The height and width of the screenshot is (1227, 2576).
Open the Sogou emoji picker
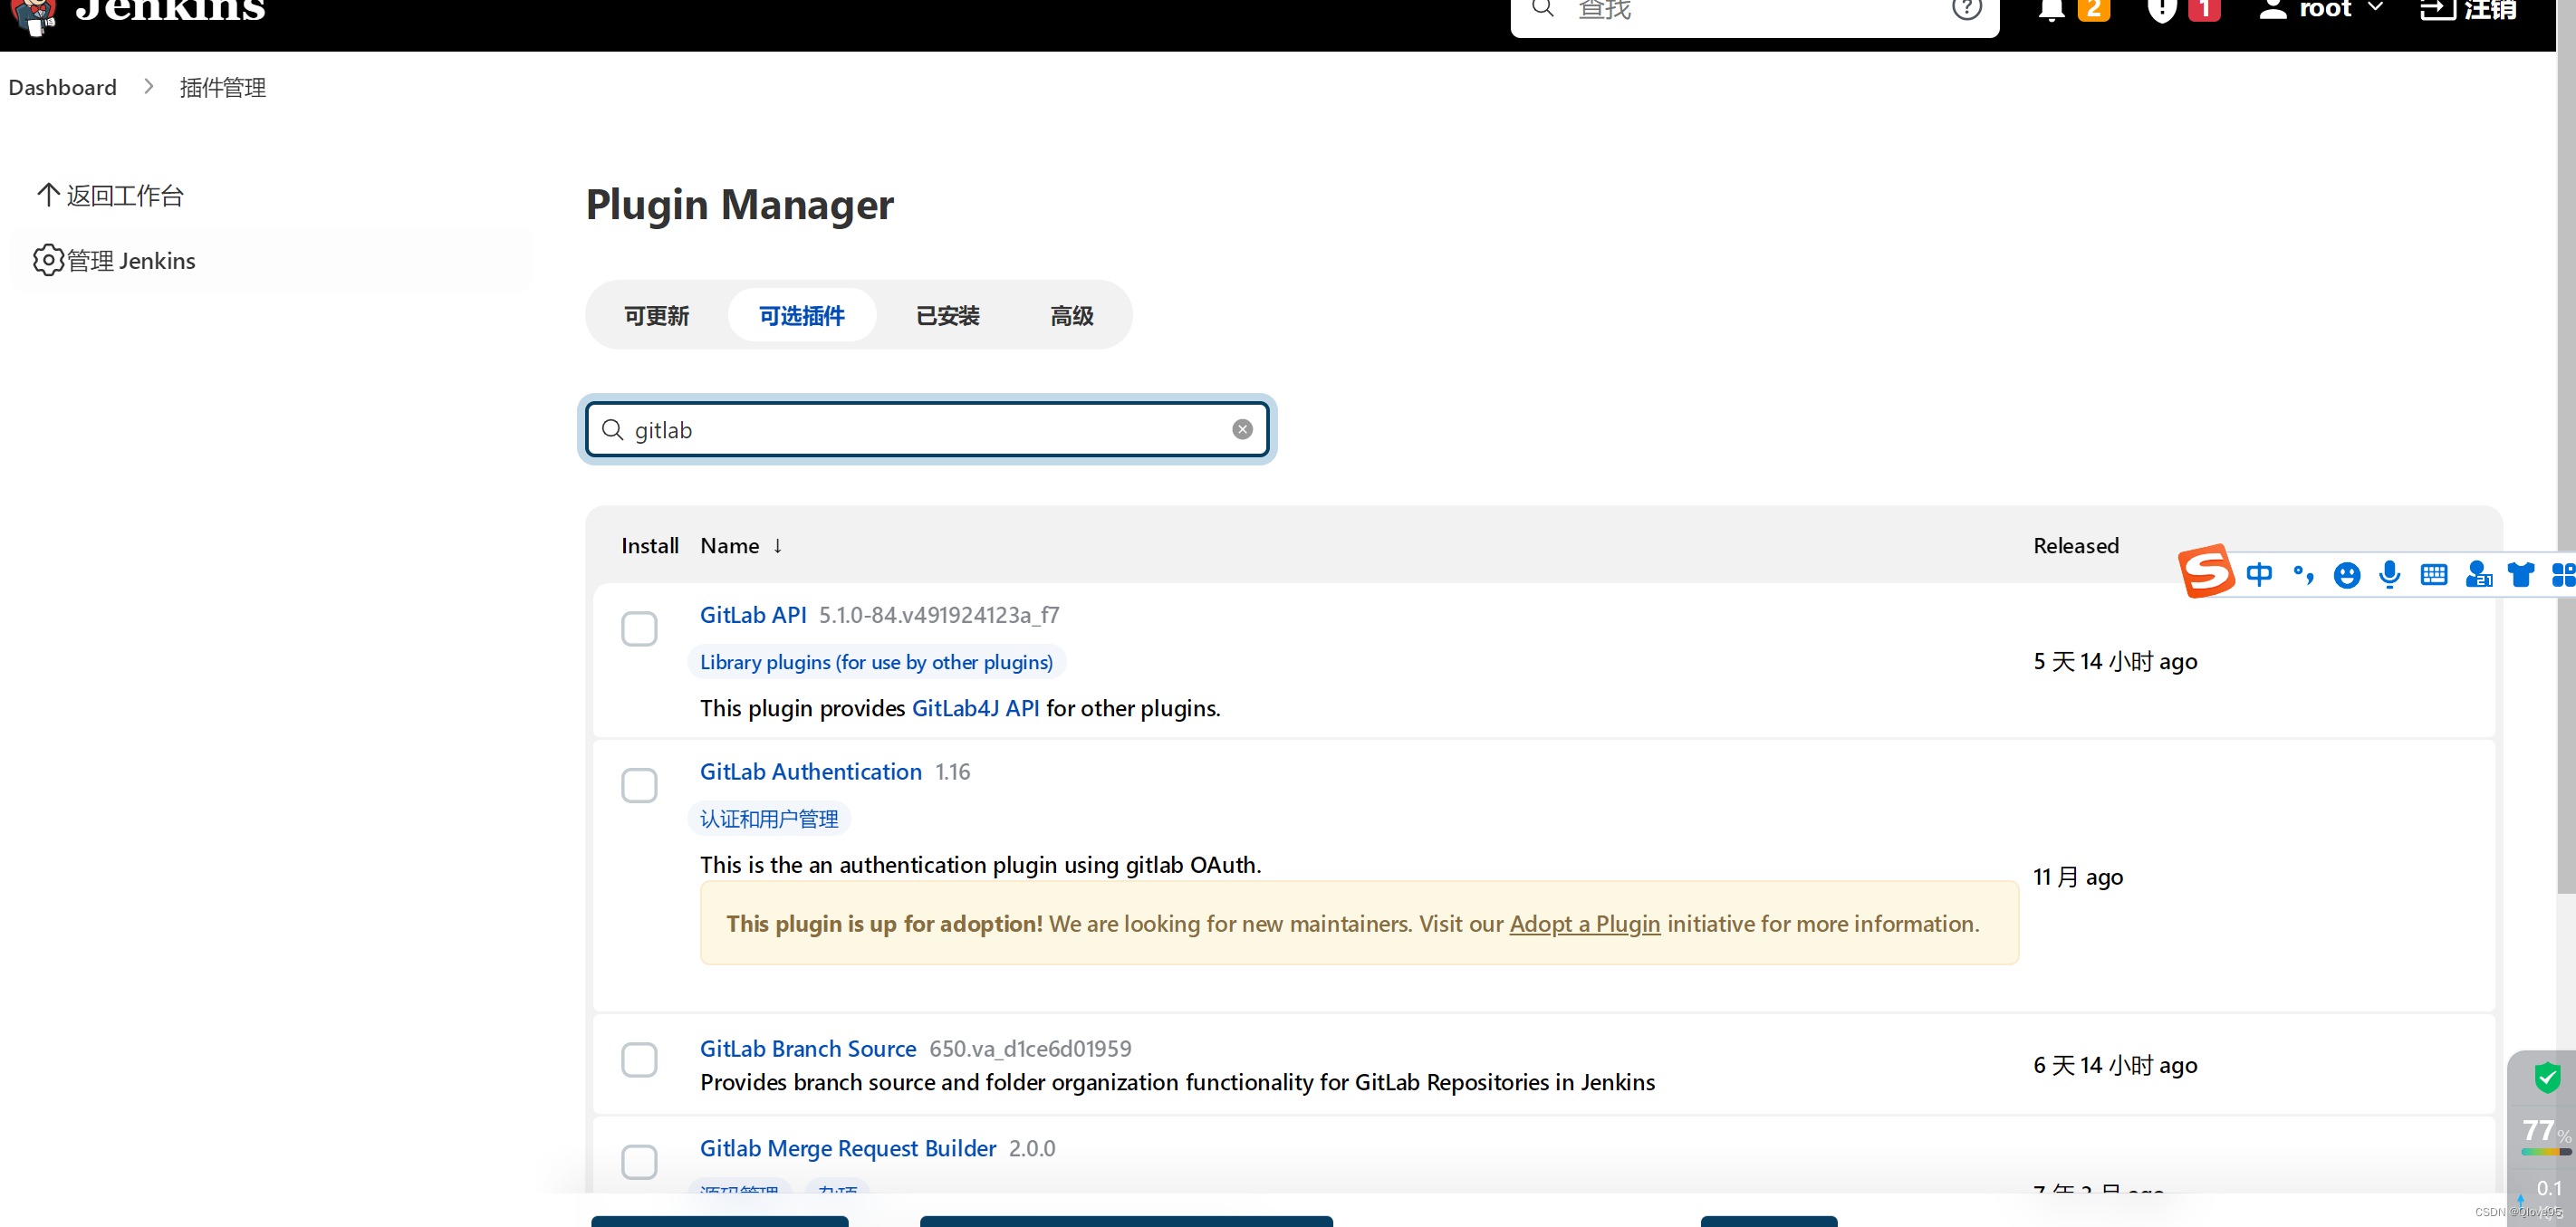[x=2348, y=575]
